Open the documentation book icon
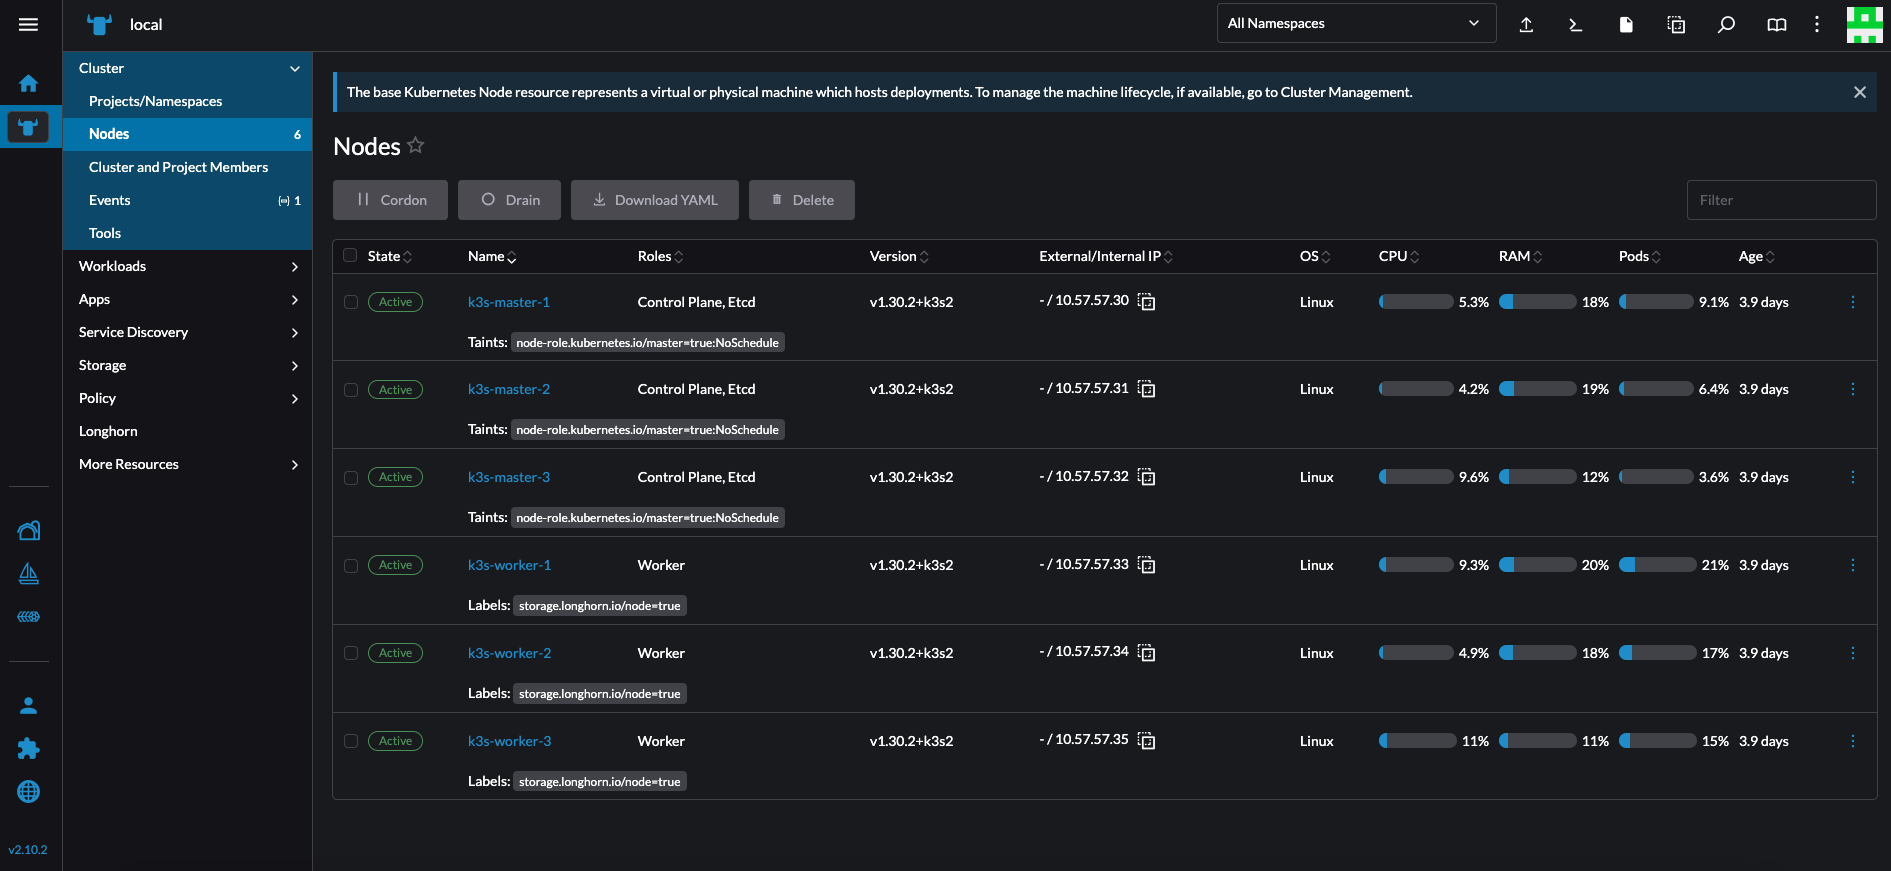 coord(1776,24)
